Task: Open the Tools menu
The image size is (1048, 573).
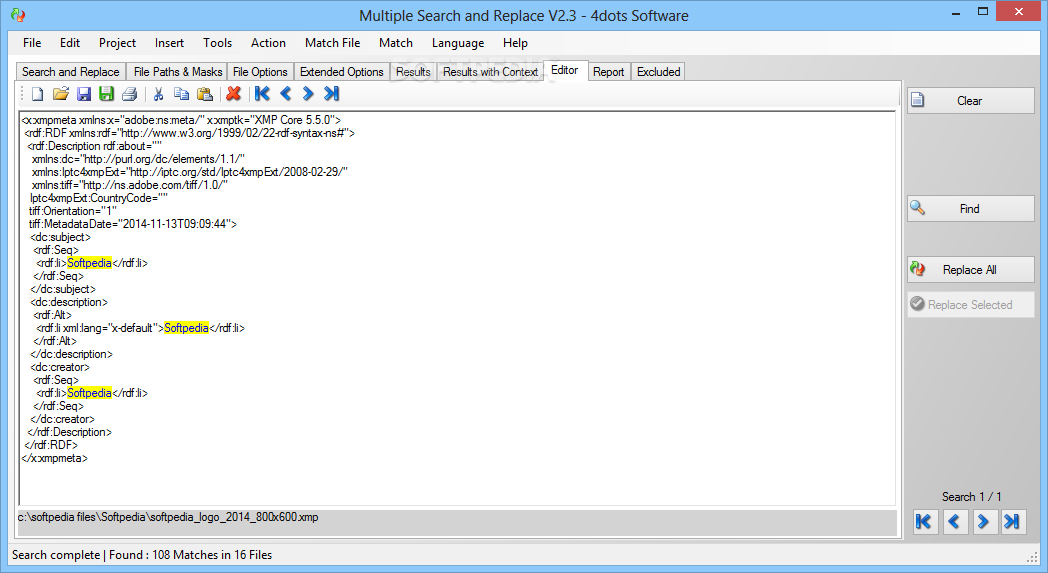Action: 218,43
